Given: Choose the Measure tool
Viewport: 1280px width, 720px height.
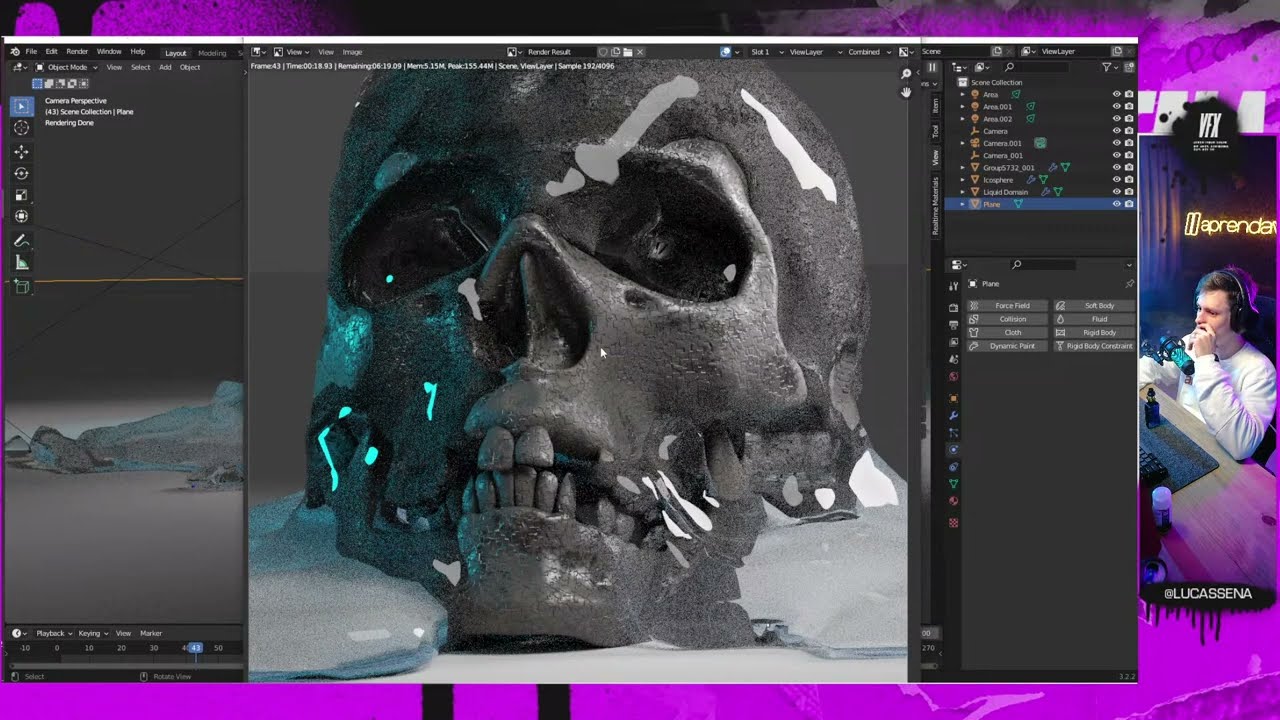Looking at the screenshot, I should [x=21, y=262].
